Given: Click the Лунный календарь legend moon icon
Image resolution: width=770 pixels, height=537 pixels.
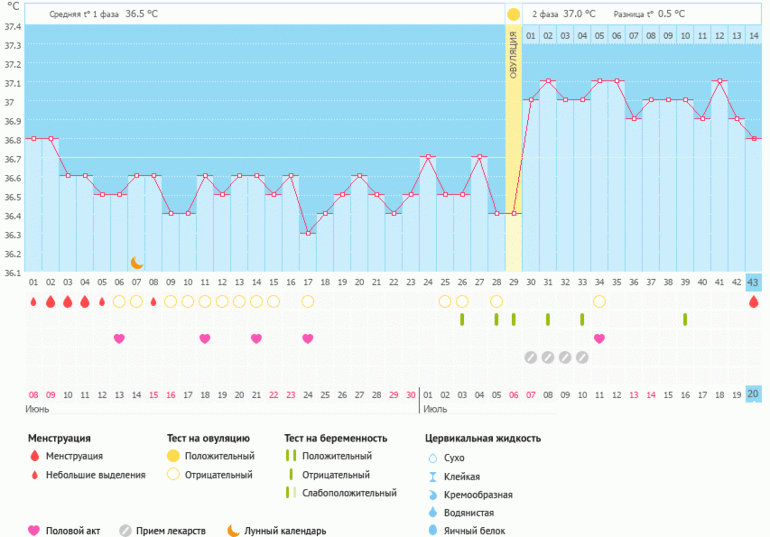Looking at the screenshot, I should point(232,530).
